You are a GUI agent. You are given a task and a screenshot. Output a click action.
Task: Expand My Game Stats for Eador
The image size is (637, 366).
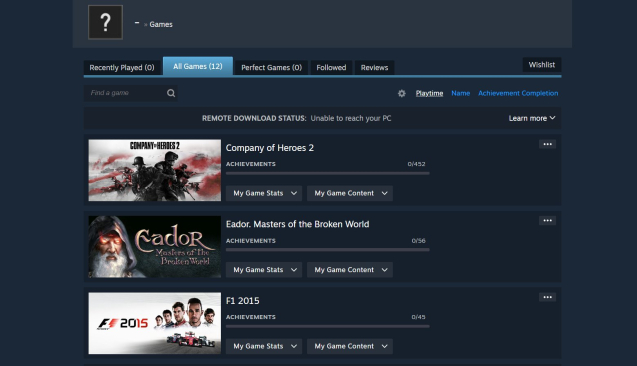pyautogui.click(x=264, y=270)
